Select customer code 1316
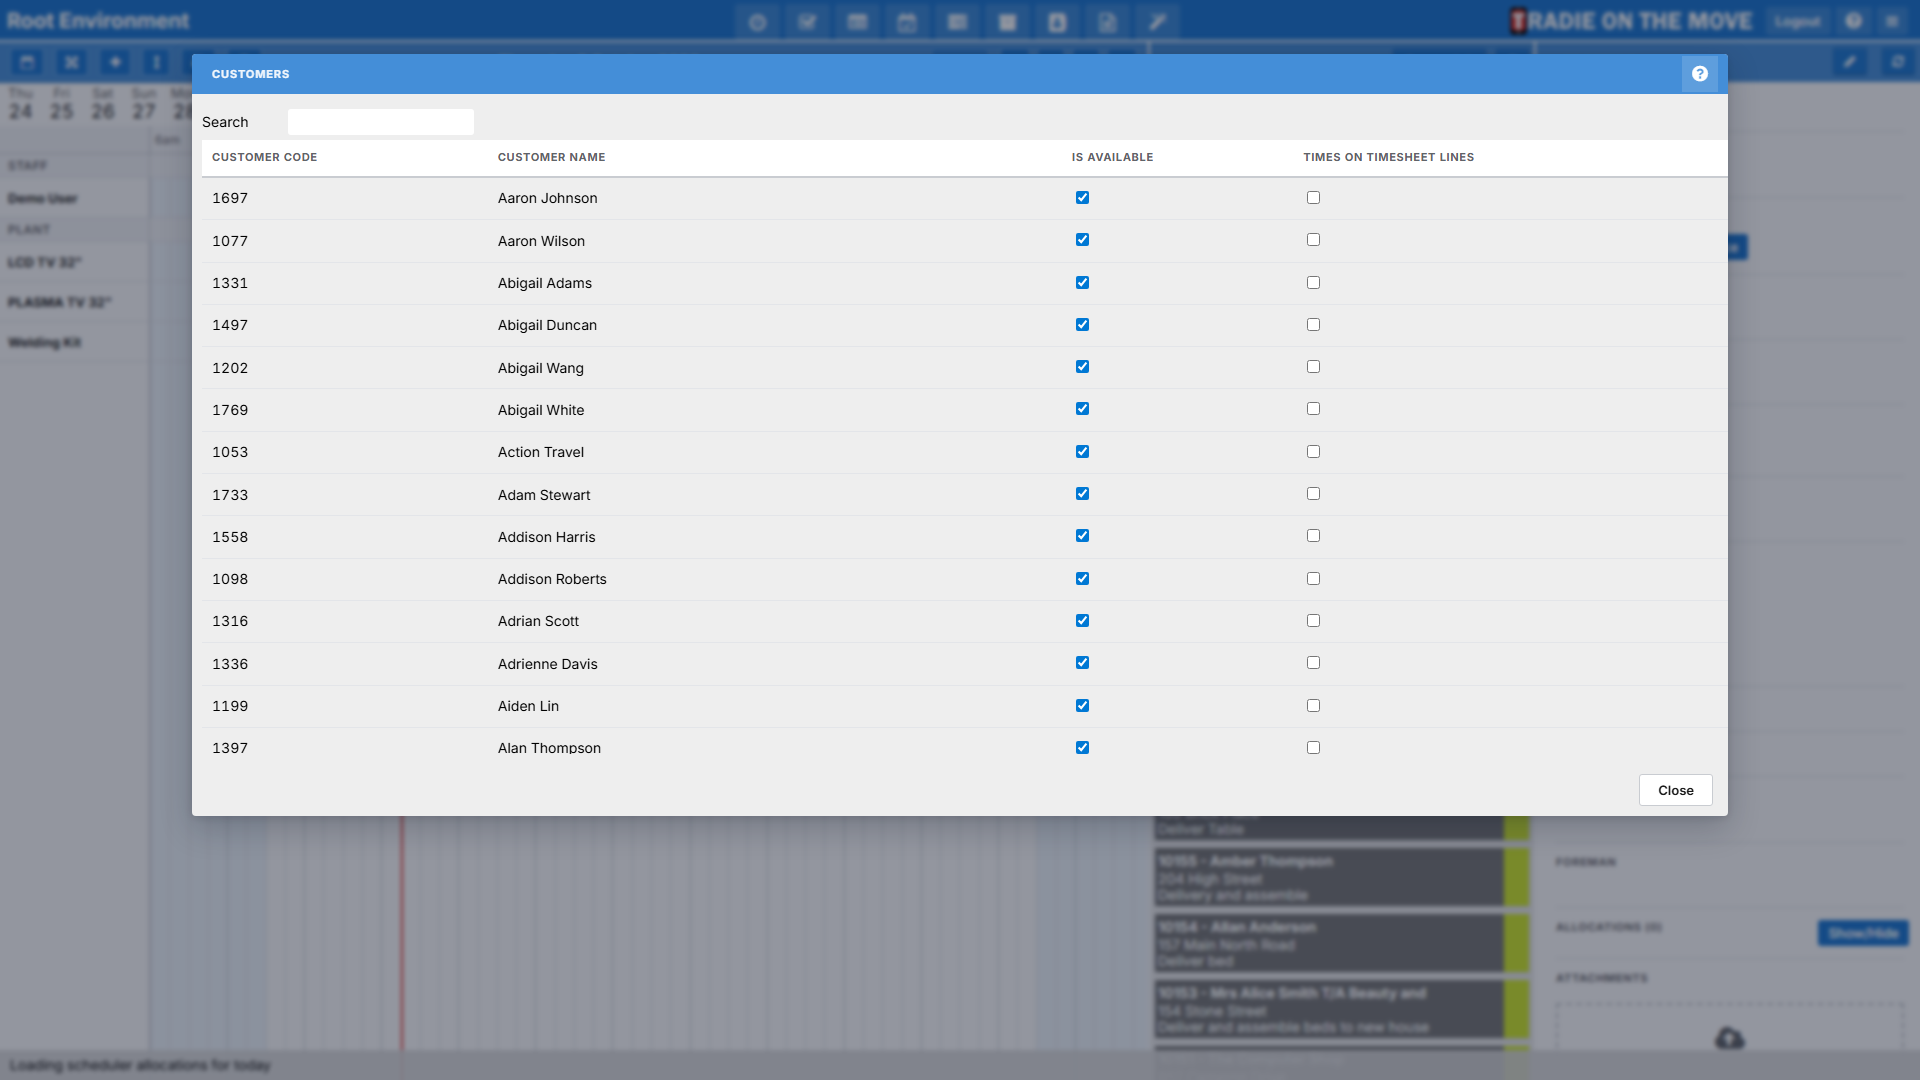The image size is (1920, 1080). (230, 621)
